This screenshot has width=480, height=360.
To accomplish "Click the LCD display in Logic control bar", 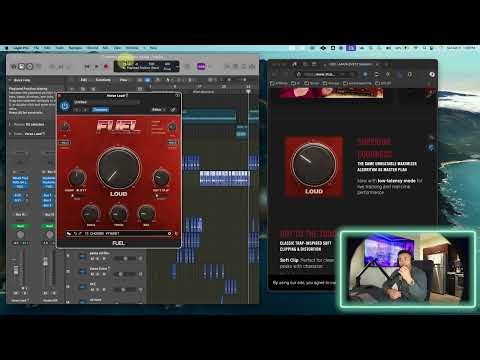I will click(x=147, y=66).
